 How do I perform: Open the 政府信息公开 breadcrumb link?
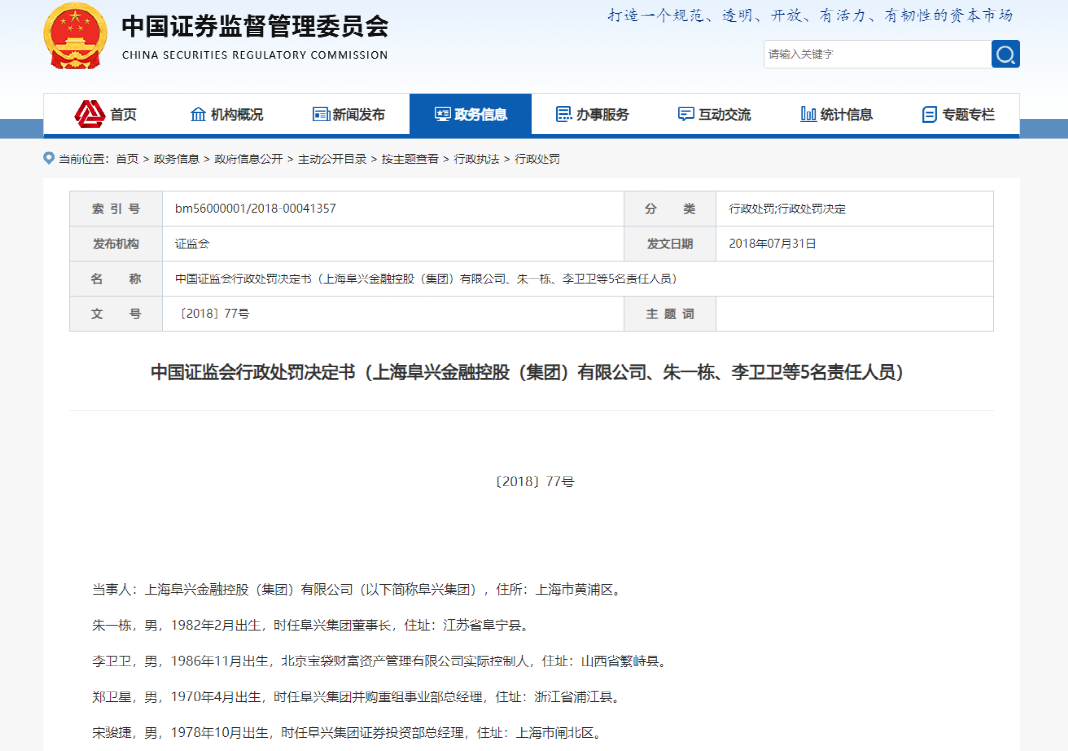point(247,158)
